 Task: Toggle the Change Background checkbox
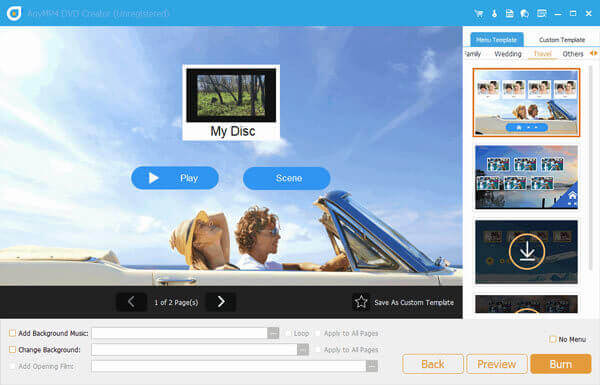click(x=12, y=350)
